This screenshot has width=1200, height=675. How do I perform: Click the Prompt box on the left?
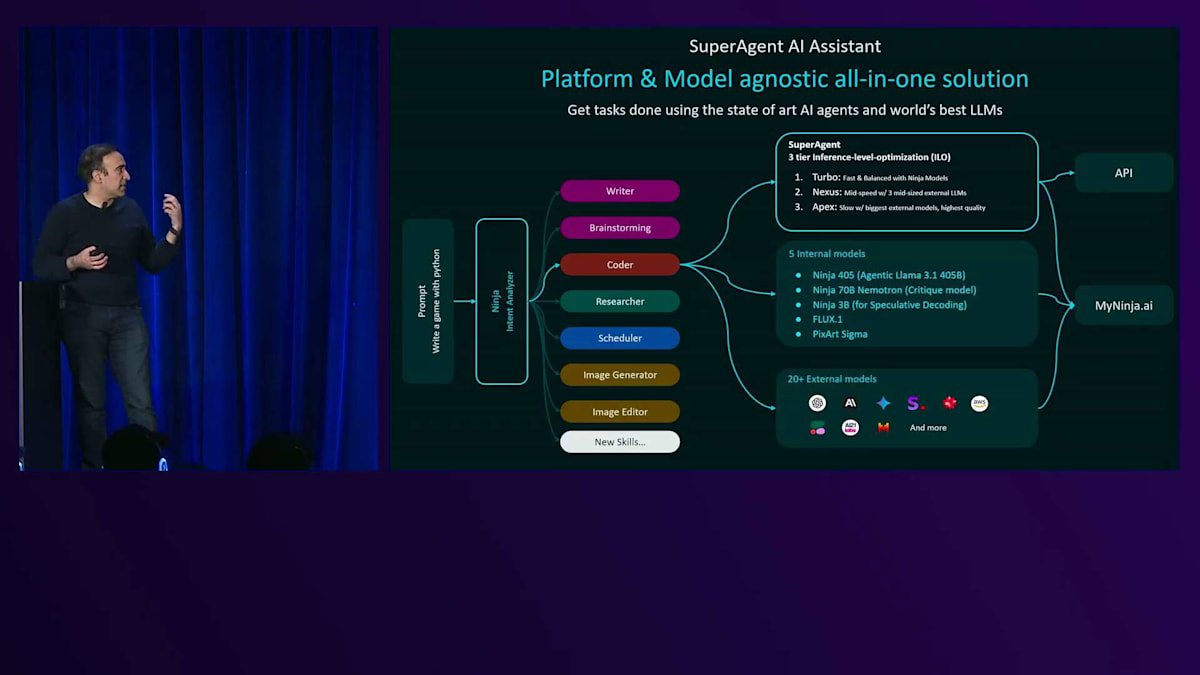tap(428, 301)
